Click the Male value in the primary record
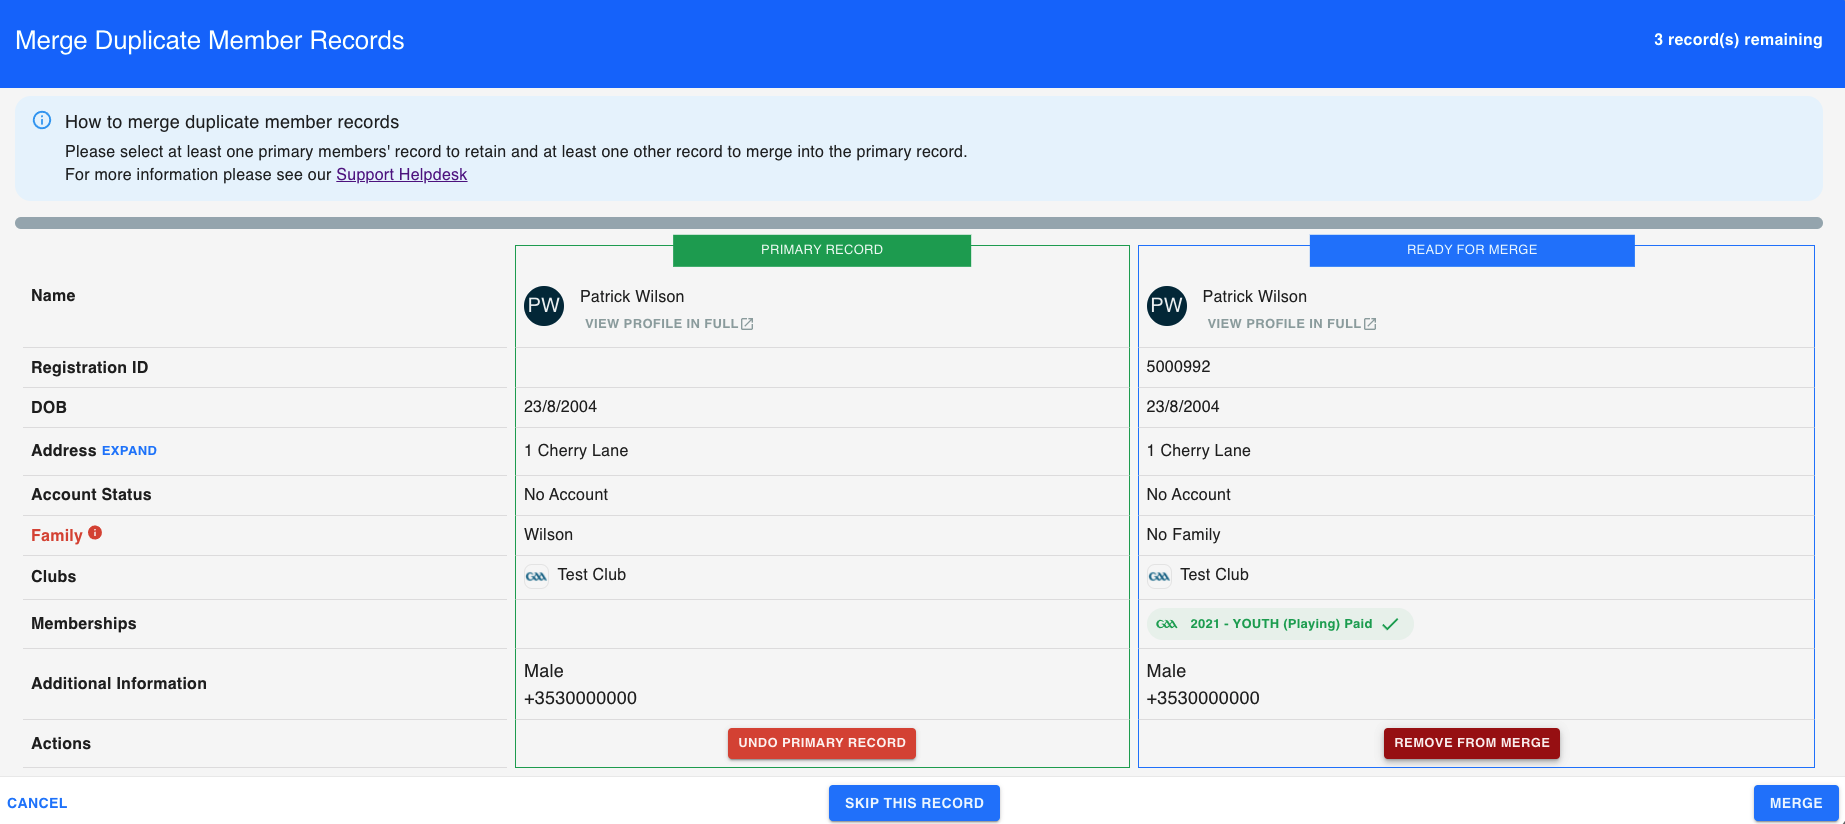Image resolution: width=1845 pixels, height=824 pixels. [x=544, y=671]
